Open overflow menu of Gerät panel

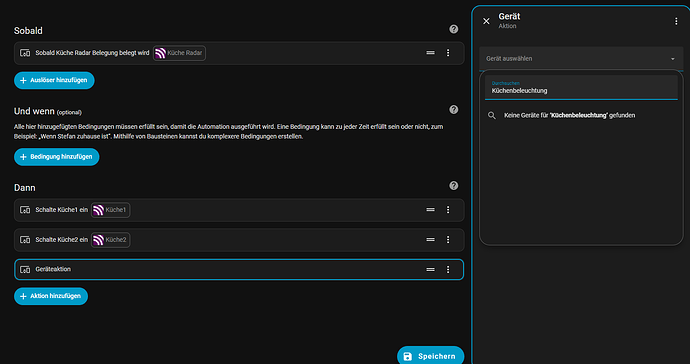click(x=676, y=21)
